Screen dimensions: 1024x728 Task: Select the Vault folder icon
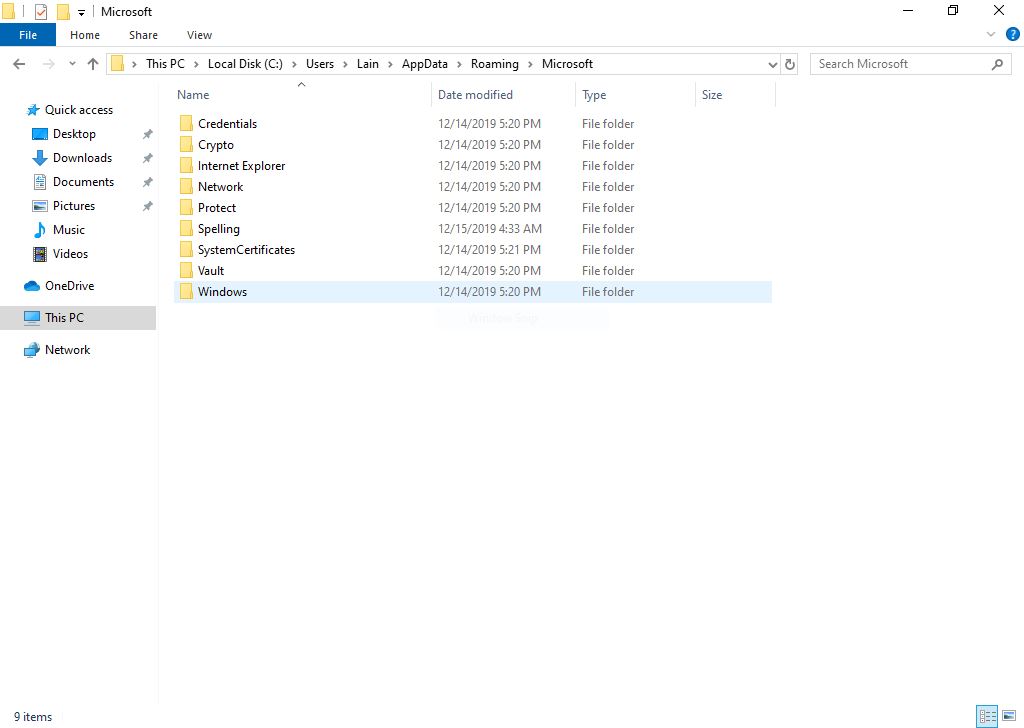pyautogui.click(x=186, y=270)
